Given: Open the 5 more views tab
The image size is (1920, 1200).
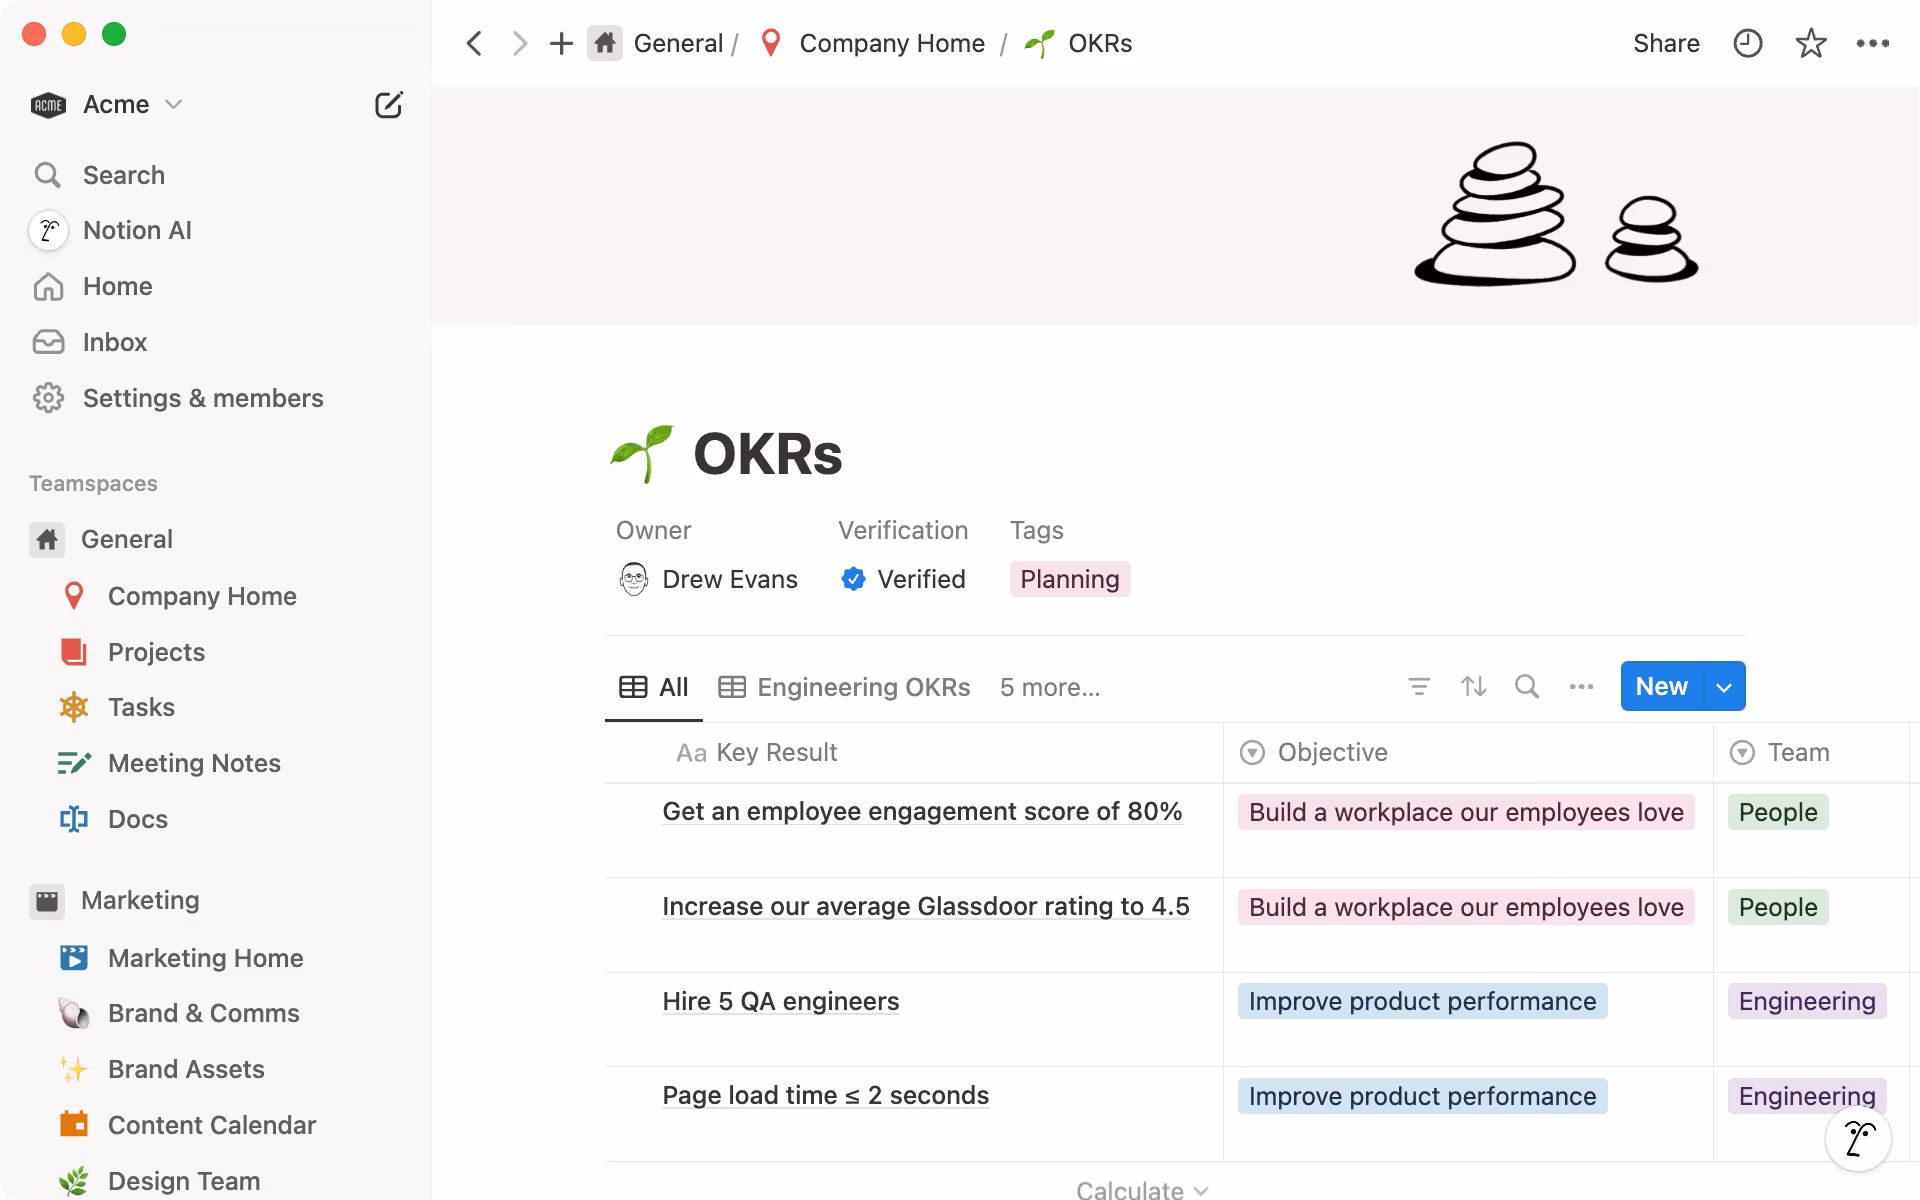Looking at the screenshot, I should (1048, 687).
